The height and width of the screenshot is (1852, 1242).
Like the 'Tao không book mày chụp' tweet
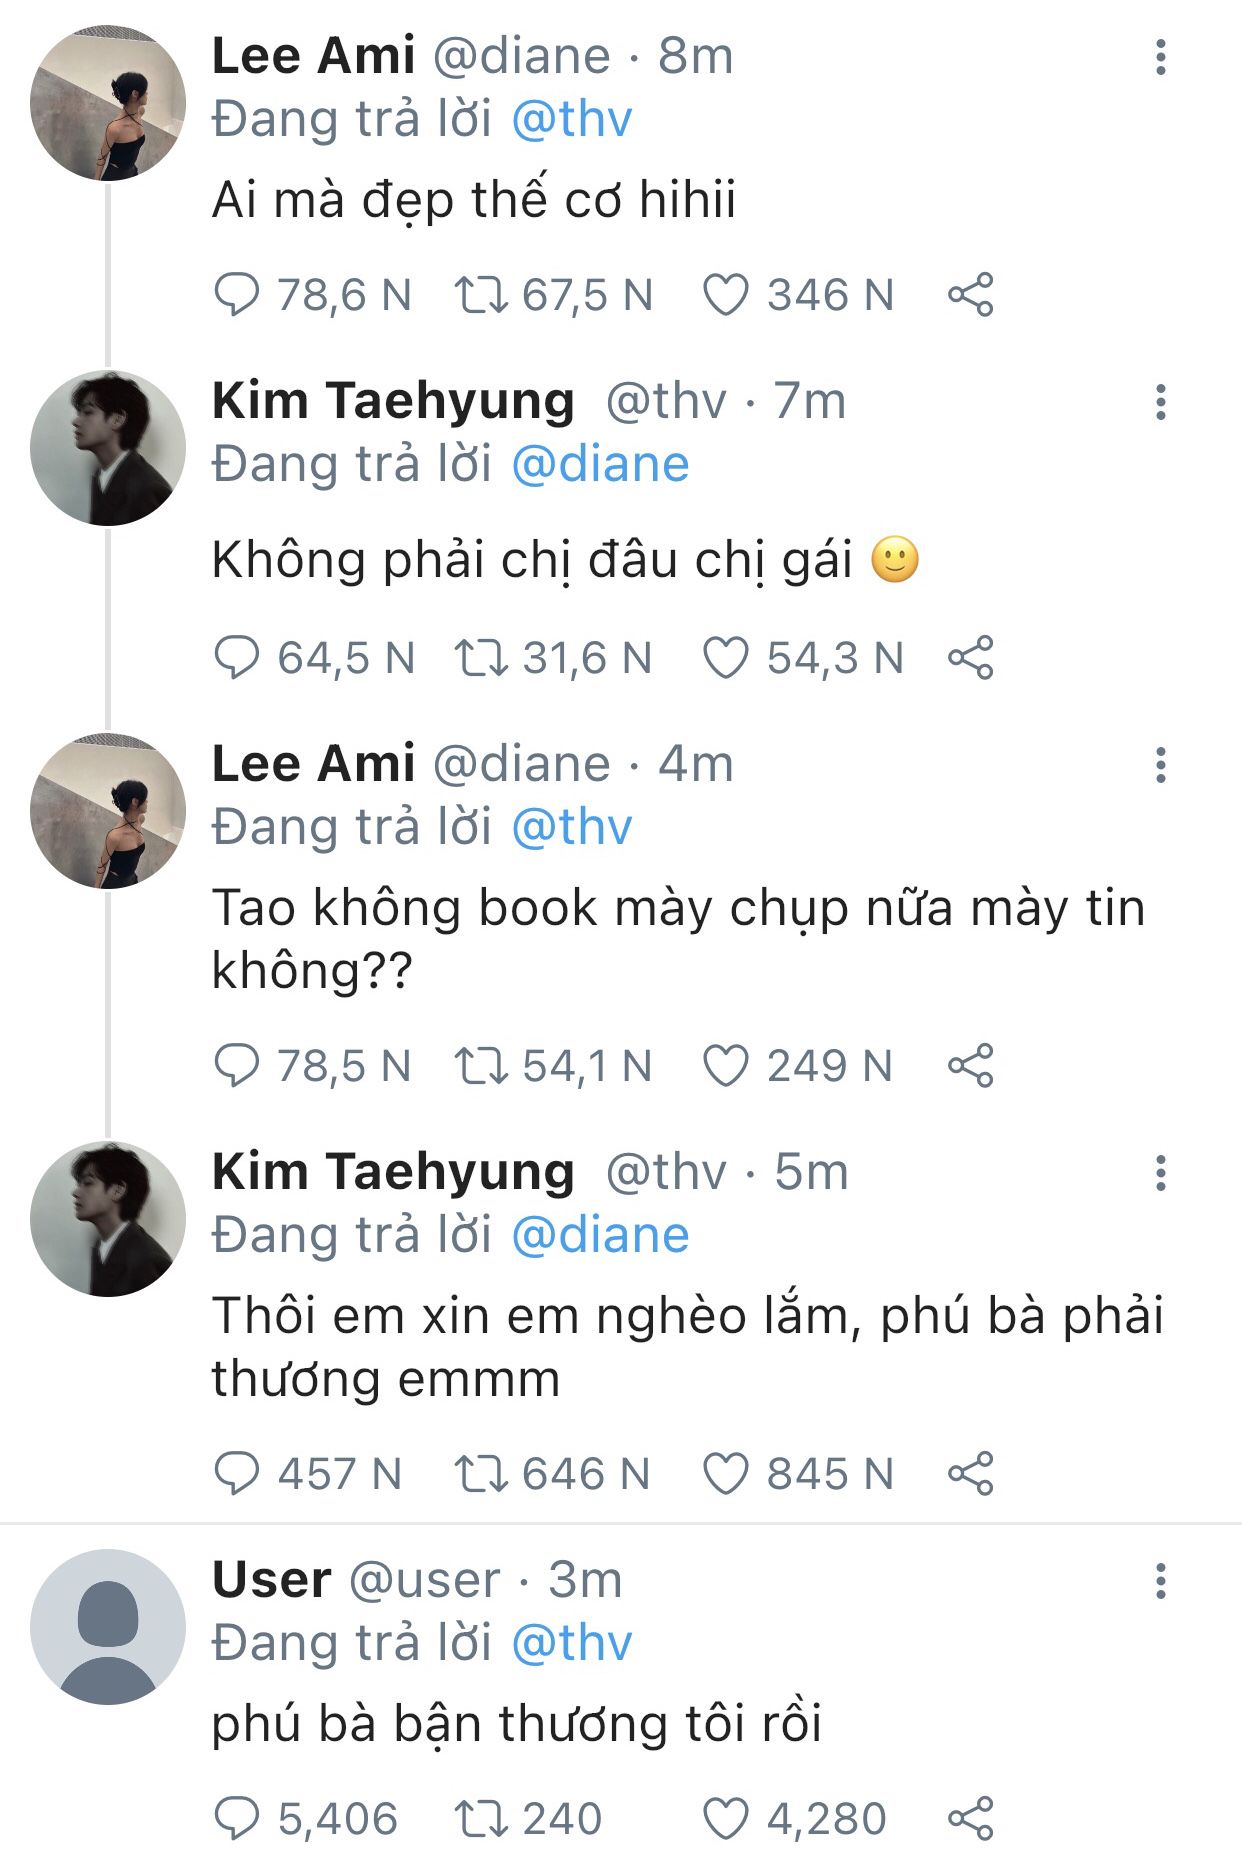tap(726, 1066)
